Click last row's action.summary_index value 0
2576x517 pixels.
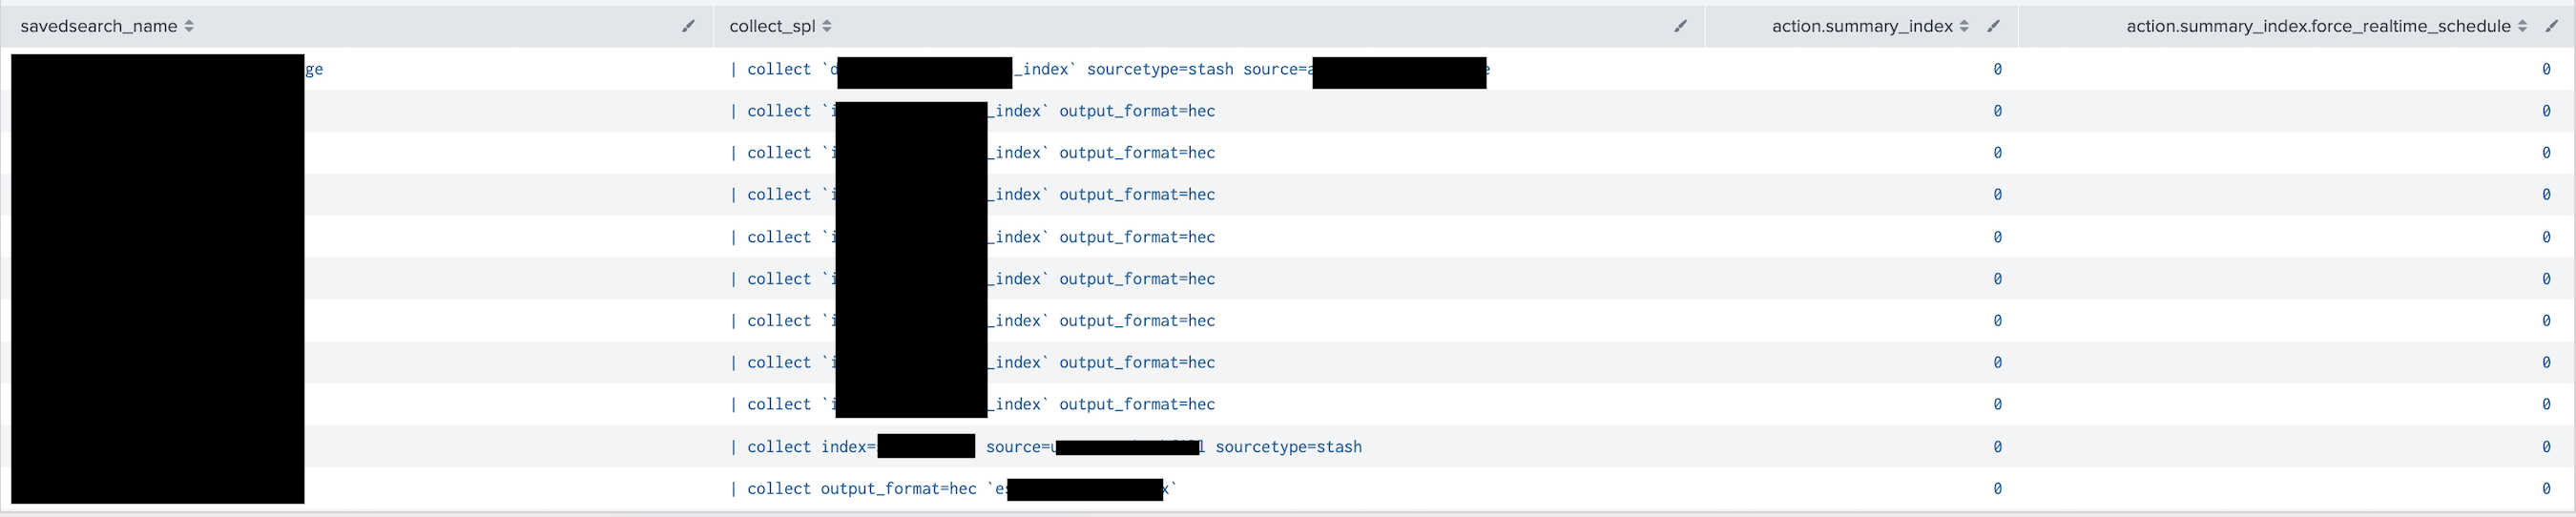(1997, 489)
